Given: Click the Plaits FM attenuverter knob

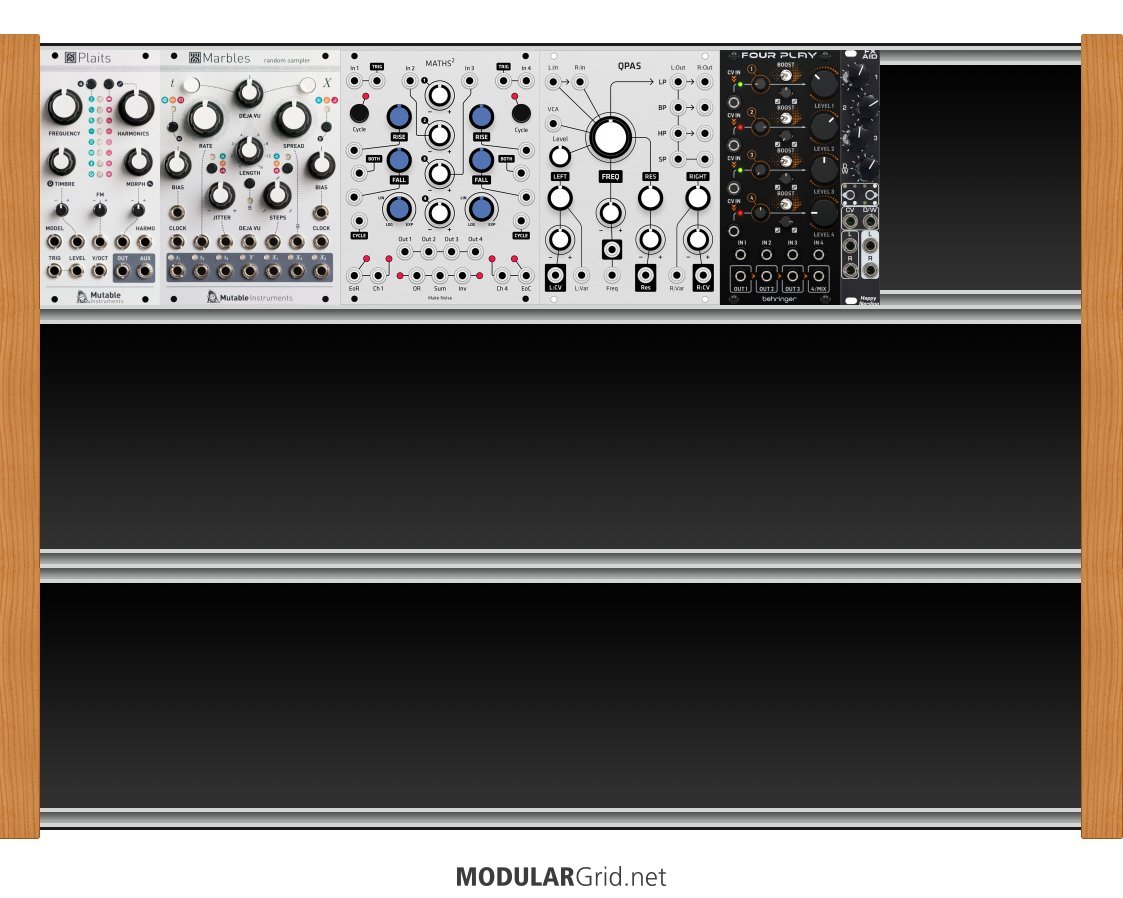Looking at the screenshot, I should pos(100,210).
